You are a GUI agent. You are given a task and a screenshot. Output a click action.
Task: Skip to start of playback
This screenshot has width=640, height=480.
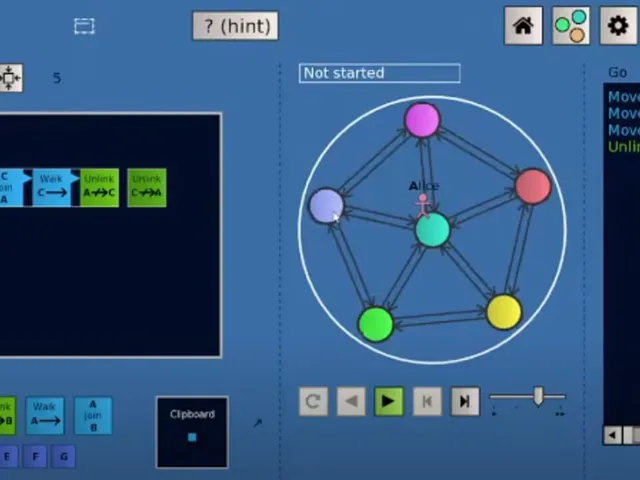(x=427, y=402)
